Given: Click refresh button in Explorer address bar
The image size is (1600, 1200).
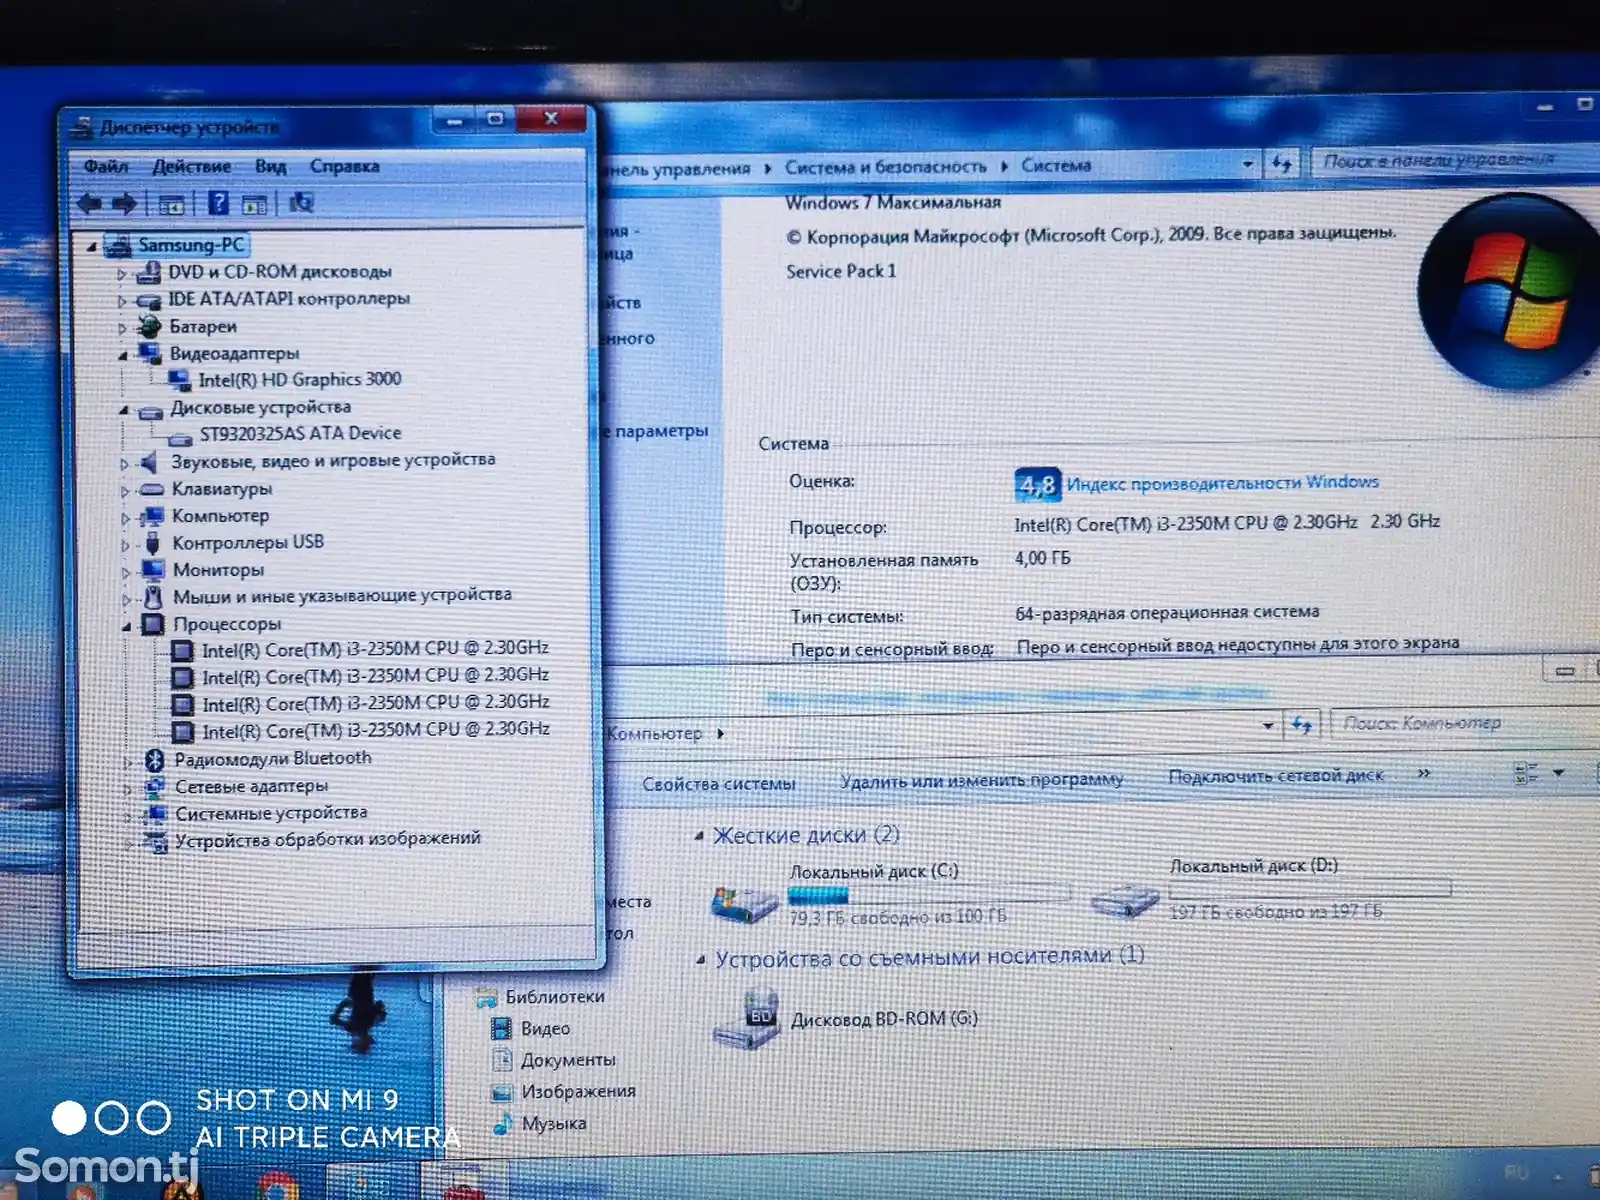Looking at the screenshot, I should [1301, 724].
